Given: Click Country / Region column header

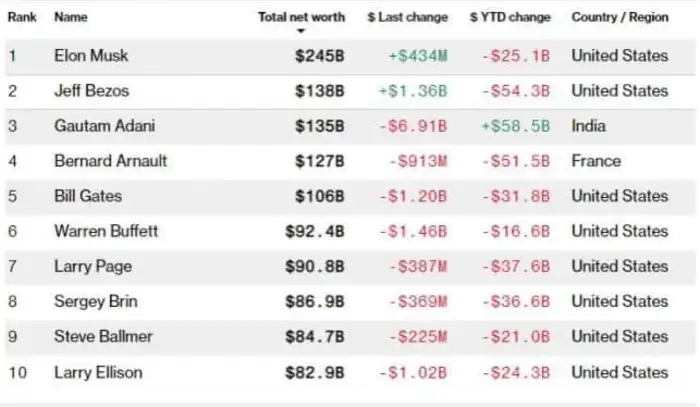Looking at the screenshot, I should click(620, 17).
